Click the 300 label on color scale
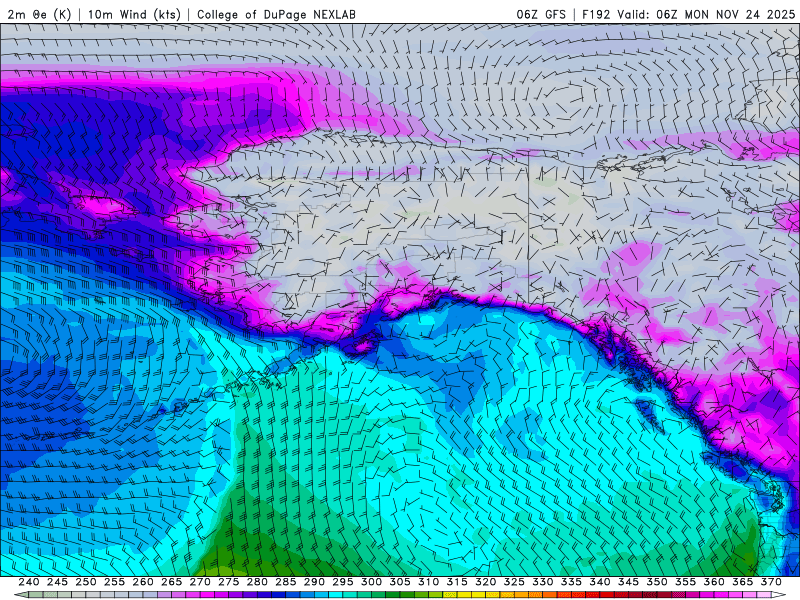Screen dimensions: 800x600 point(371,582)
